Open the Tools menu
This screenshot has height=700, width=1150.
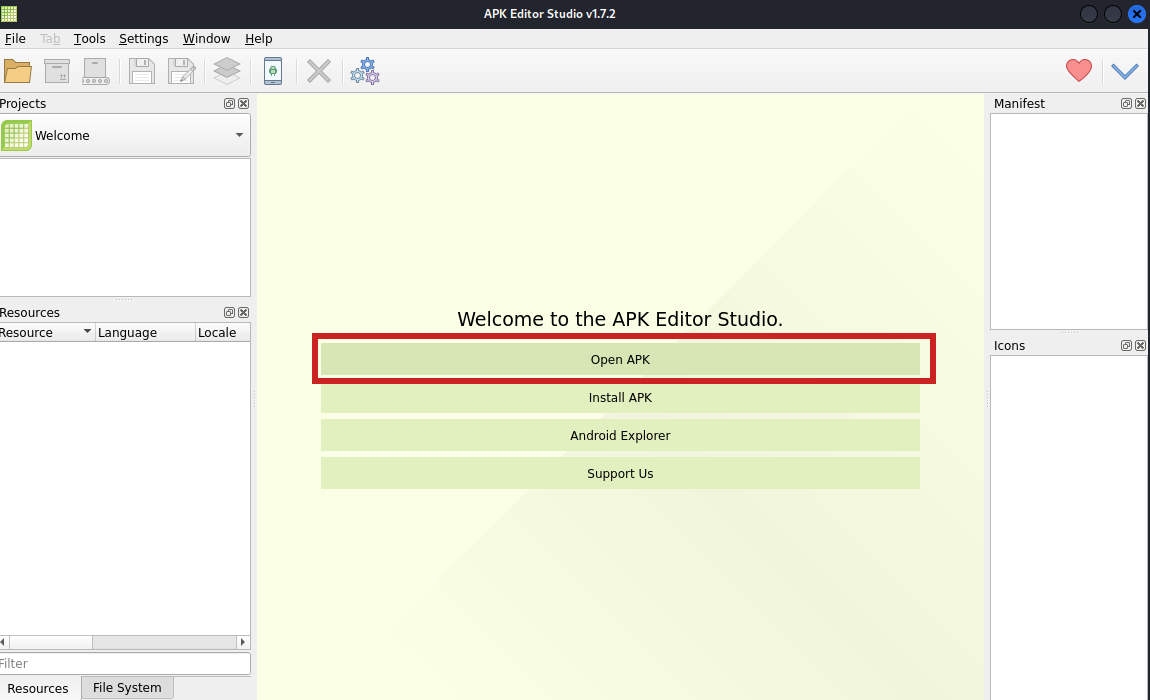89,39
